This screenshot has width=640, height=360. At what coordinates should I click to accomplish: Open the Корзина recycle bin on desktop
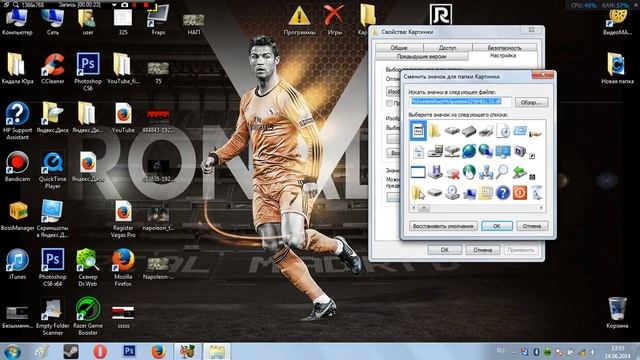(x=617, y=312)
